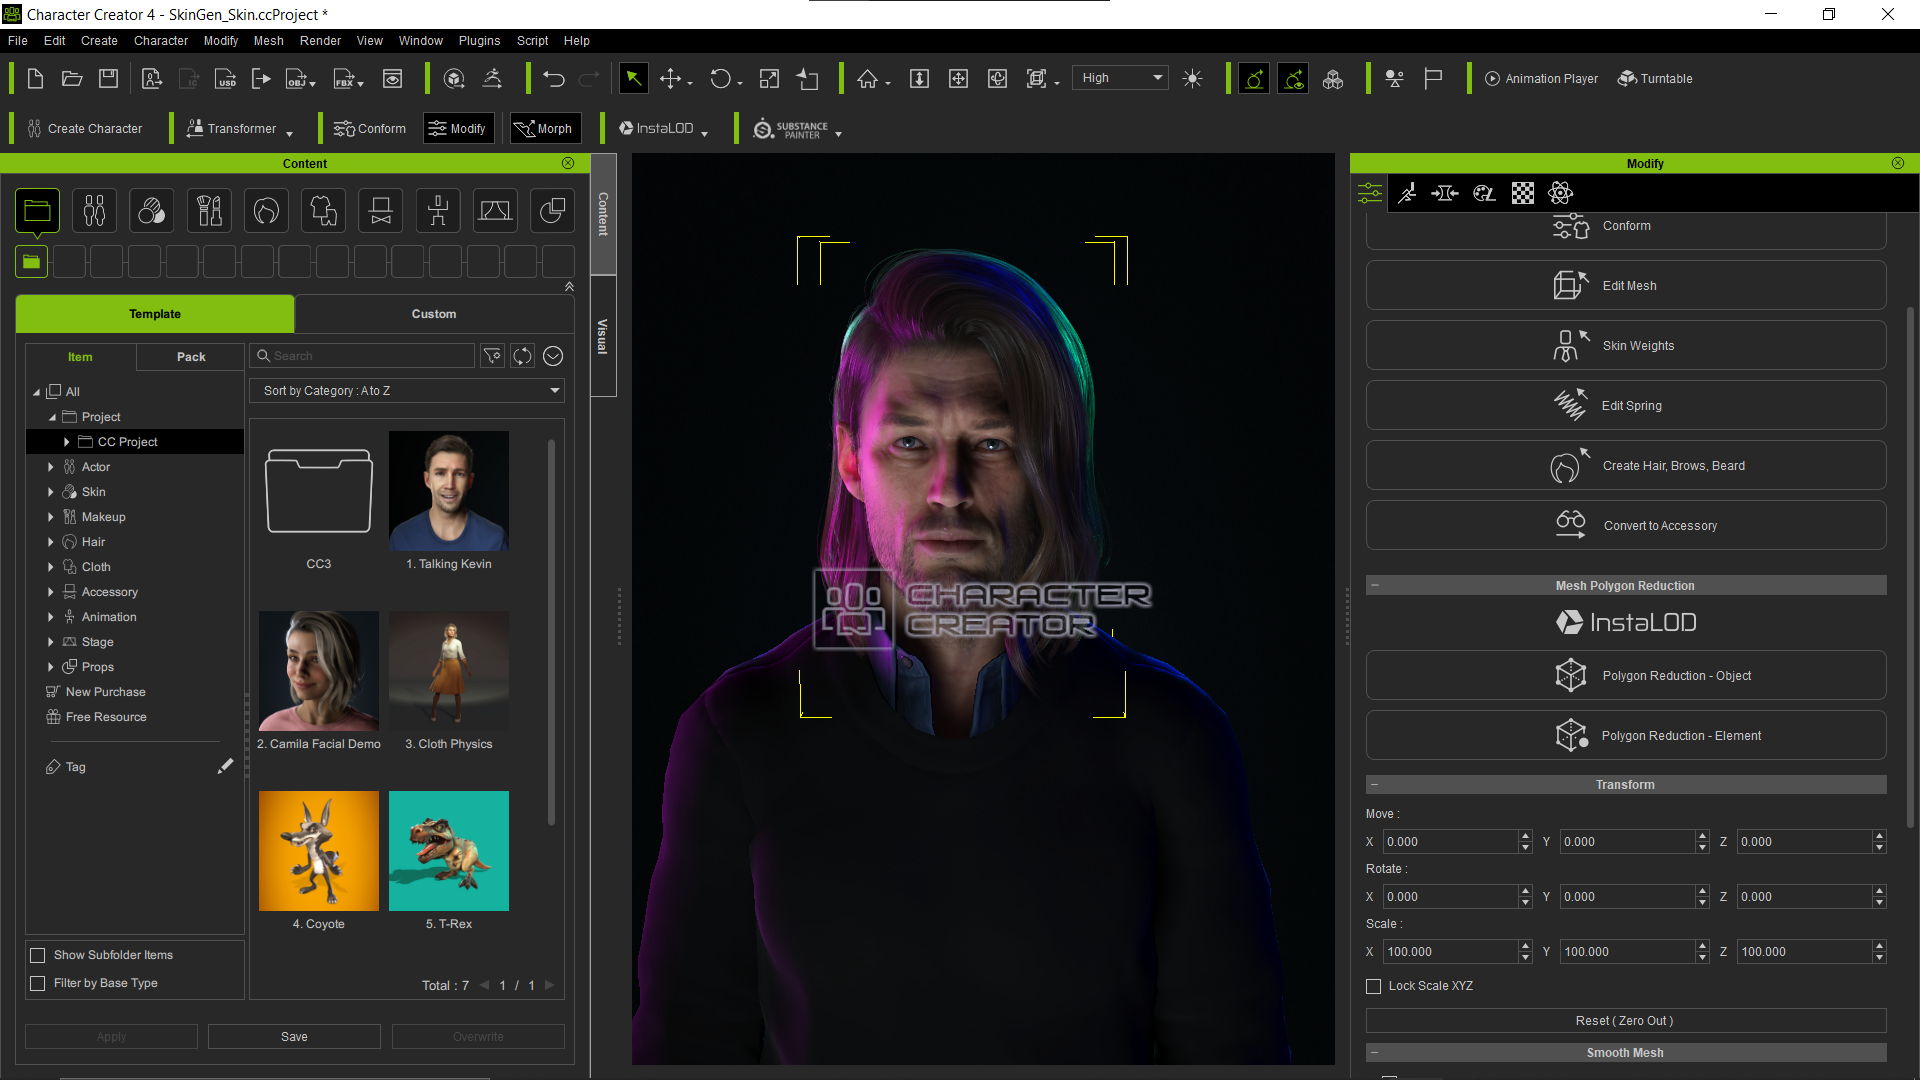
Task: Toggle the Modify mode button
Action: coord(459,128)
